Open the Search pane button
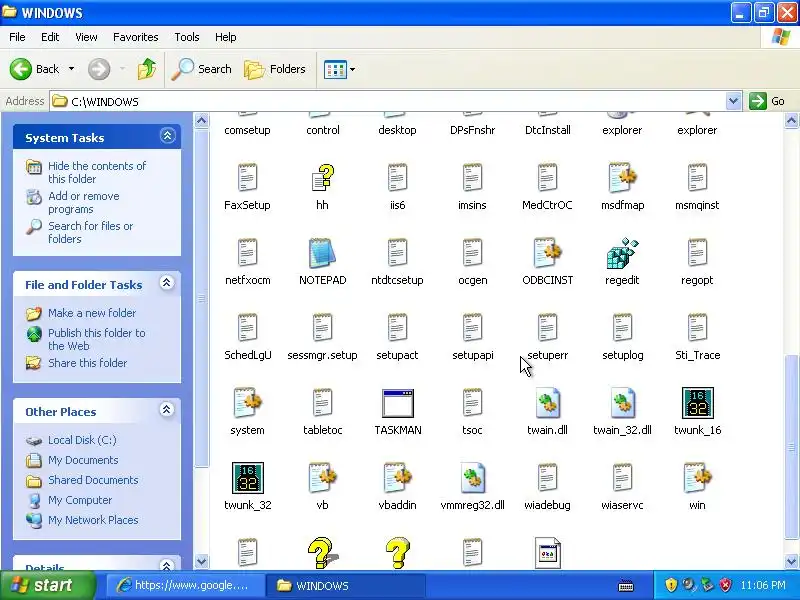This screenshot has width=800, height=600. click(x=202, y=69)
